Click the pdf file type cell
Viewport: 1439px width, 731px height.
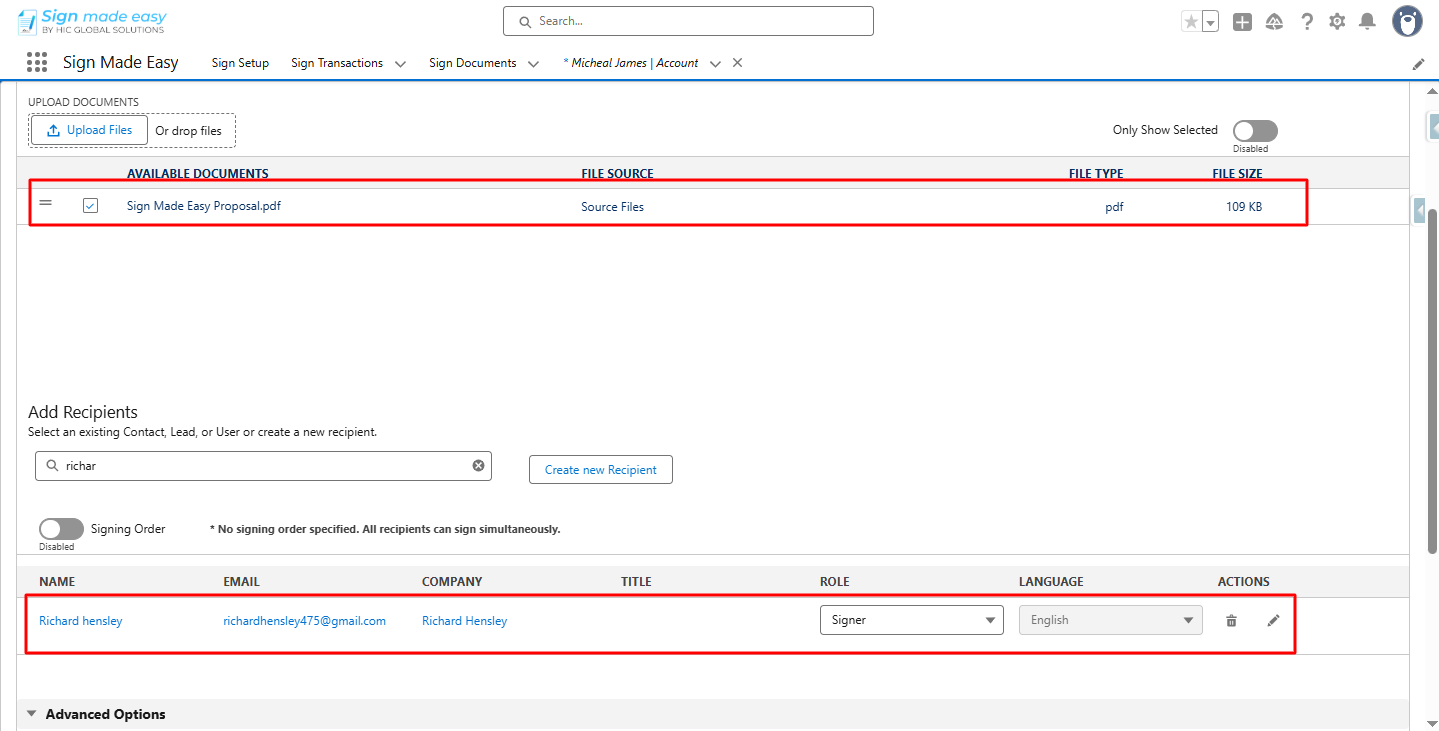1114,207
